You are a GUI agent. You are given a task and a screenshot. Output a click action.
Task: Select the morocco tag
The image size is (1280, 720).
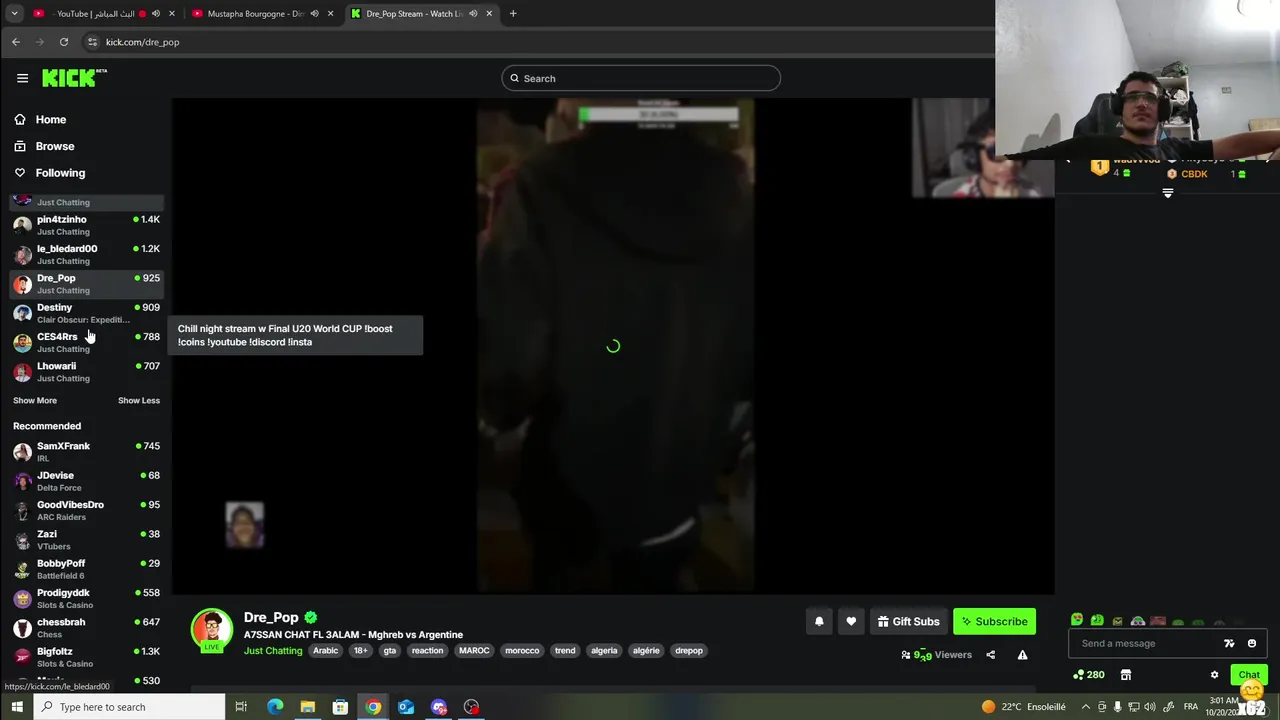pyautogui.click(x=522, y=651)
